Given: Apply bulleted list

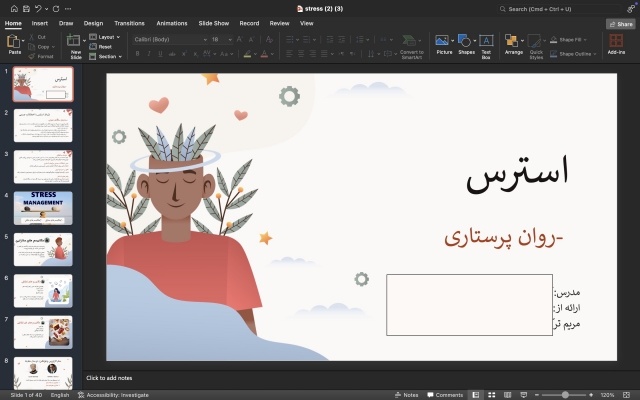Looking at the screenshot, I should [x=289, y=39].
